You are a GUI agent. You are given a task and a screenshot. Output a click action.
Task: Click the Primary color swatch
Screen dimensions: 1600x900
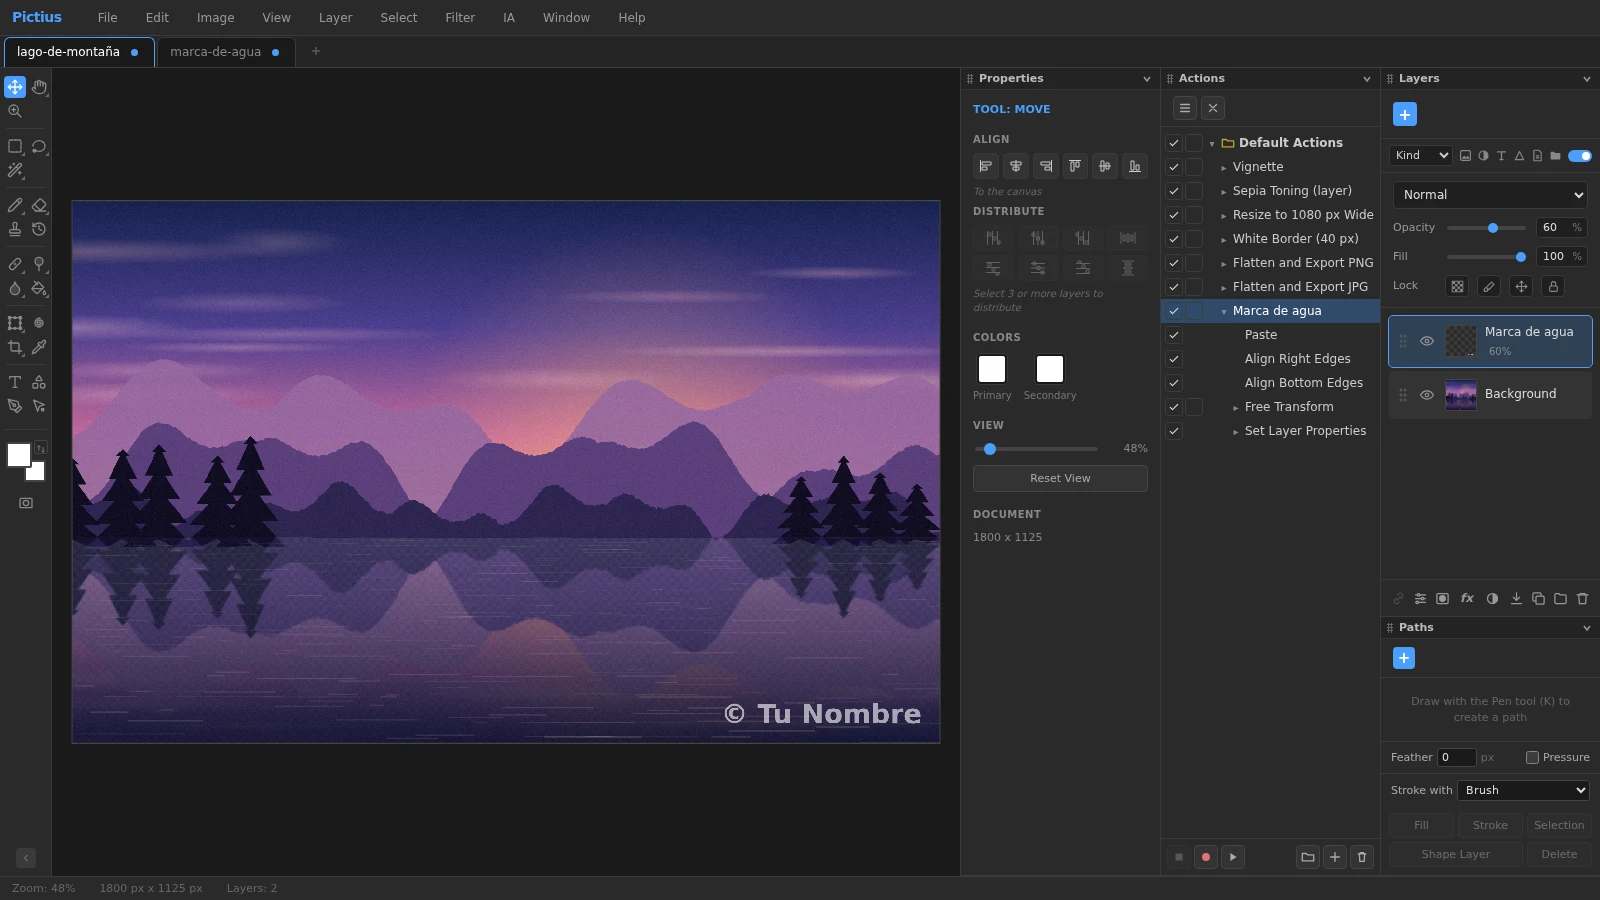coord(992,369)
